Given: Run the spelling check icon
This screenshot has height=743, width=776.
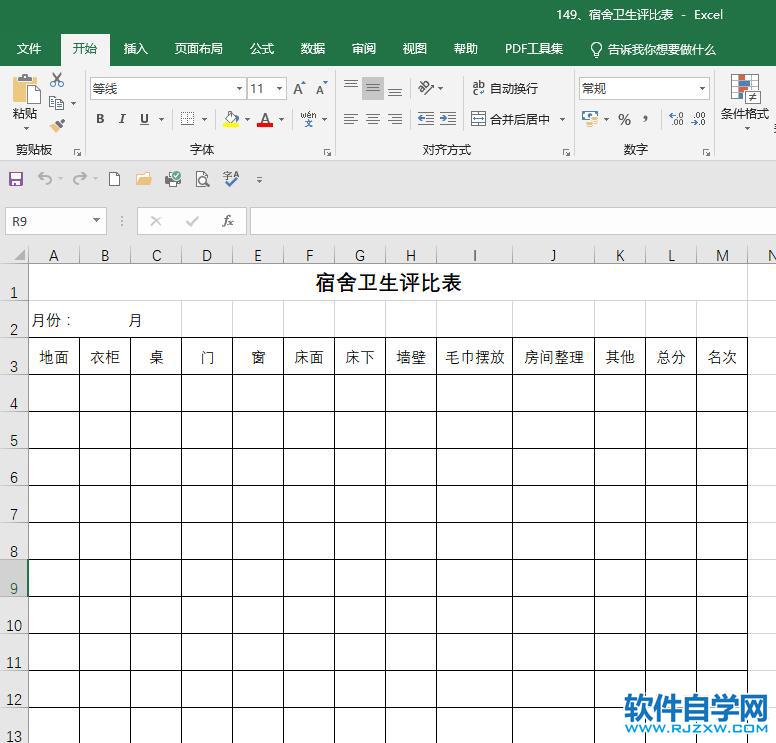Looking at the screenshot, I should [x=231, y=179].
